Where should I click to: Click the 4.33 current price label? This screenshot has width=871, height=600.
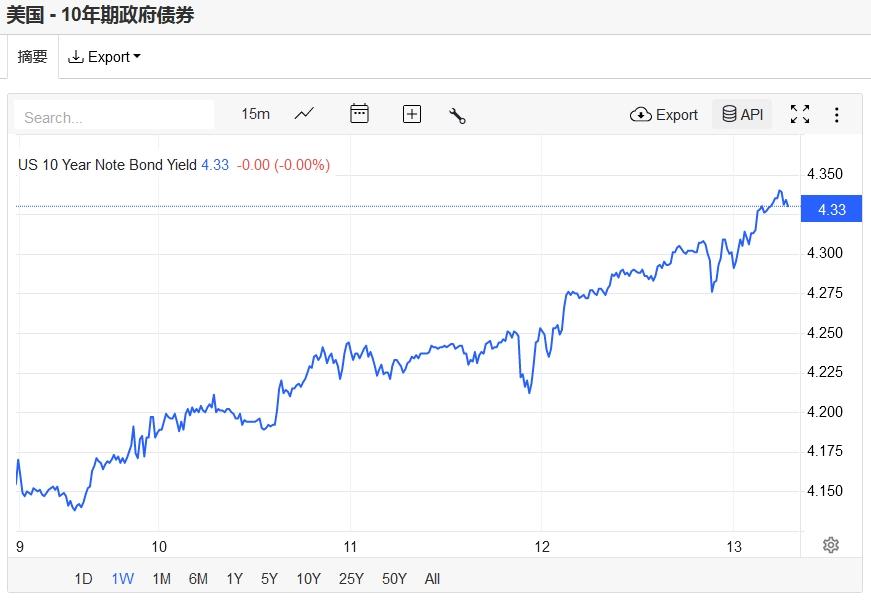coord(831,209)
